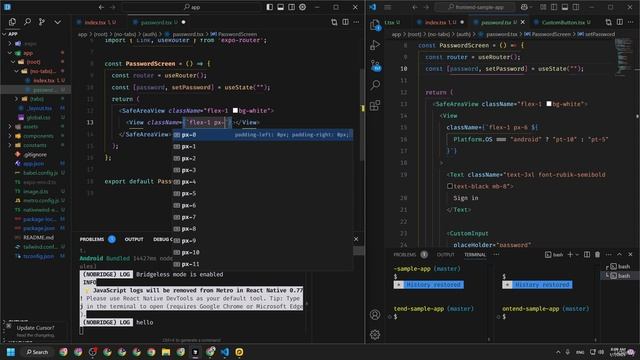Click Search on Windows taskbar

[37, 352]
